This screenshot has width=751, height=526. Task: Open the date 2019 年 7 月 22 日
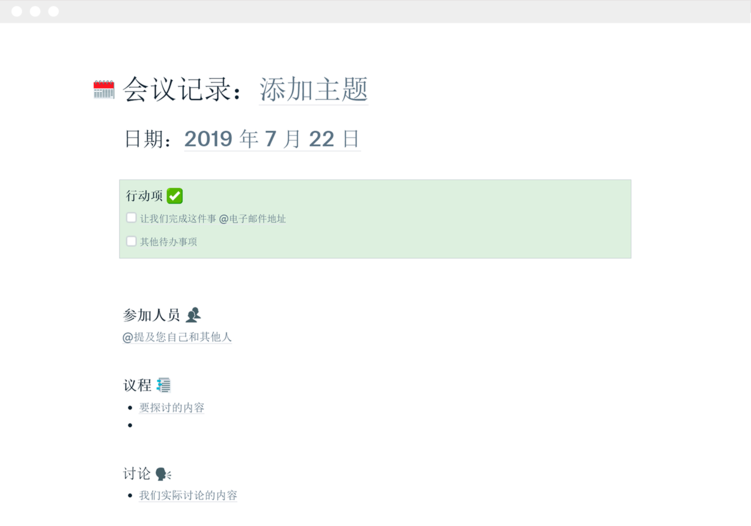[272, 139]
